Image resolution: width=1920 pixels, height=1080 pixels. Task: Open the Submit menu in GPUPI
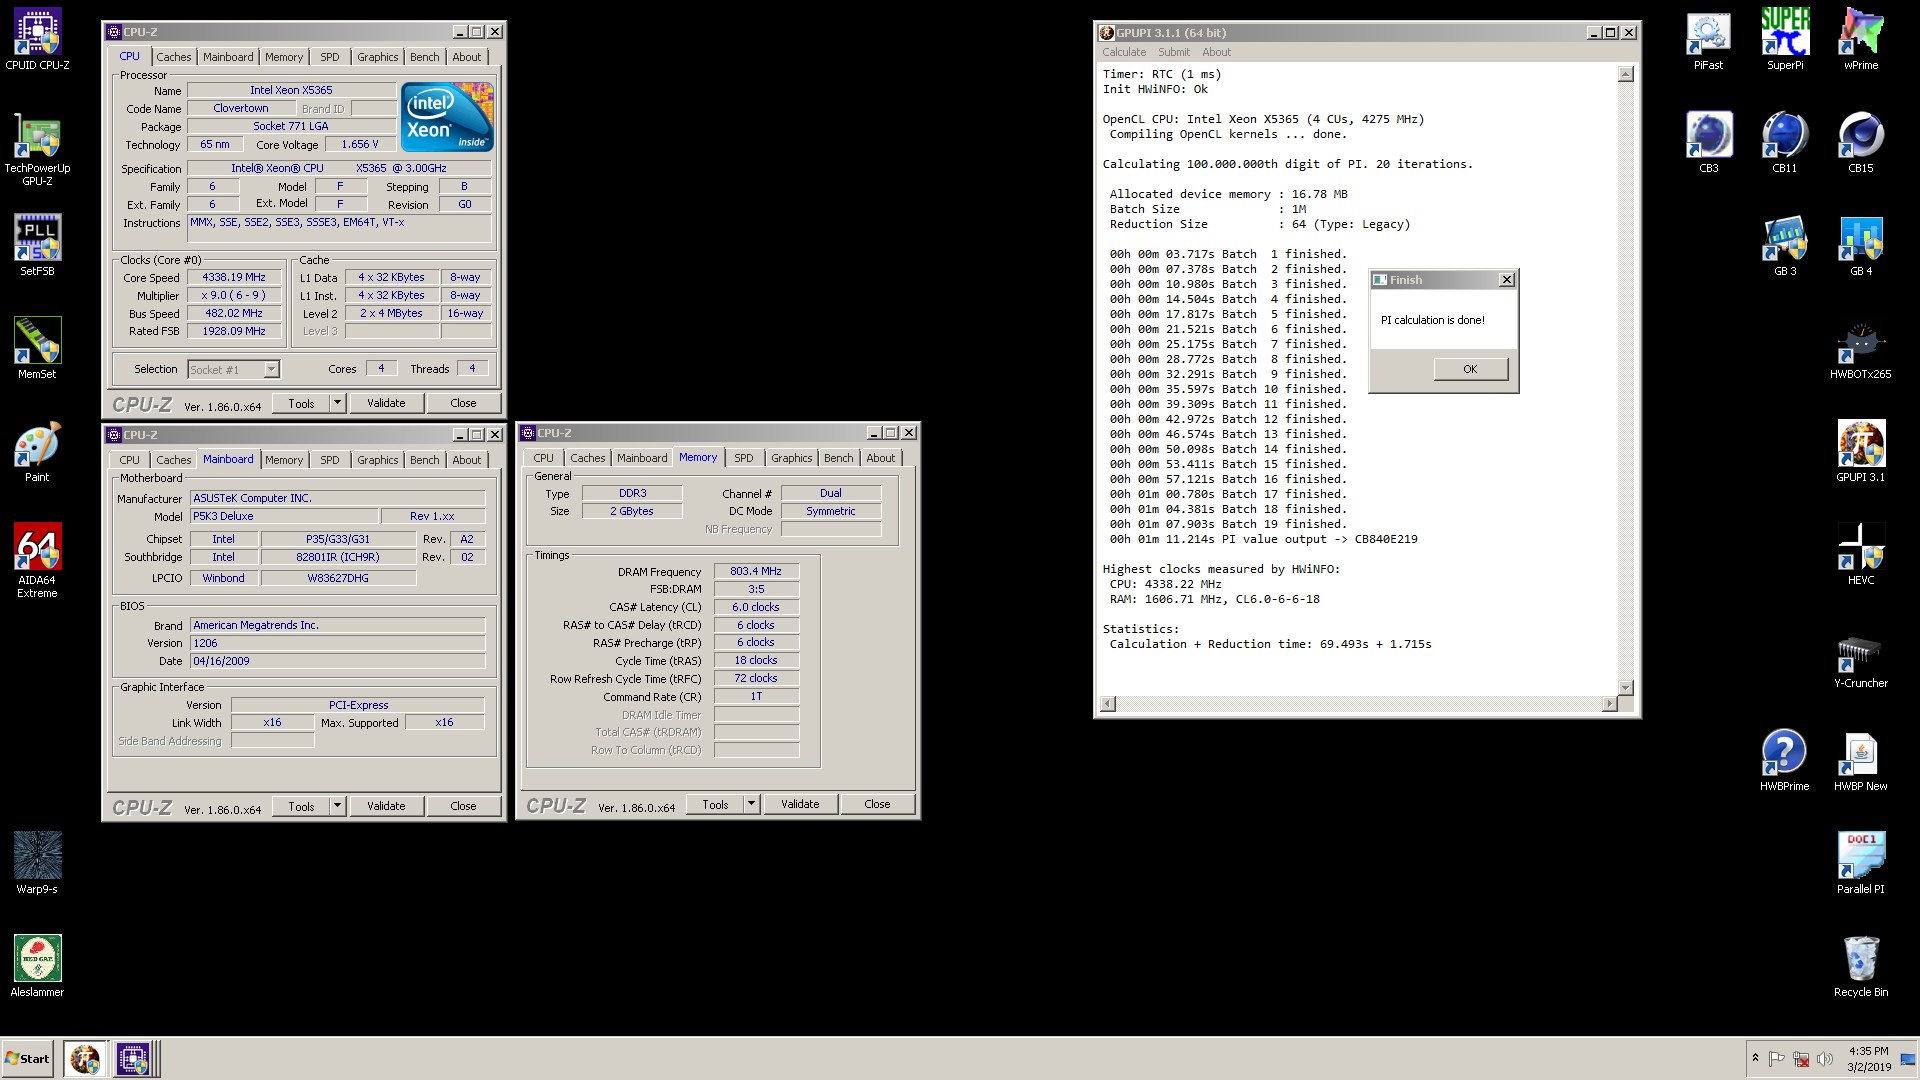click(1174, 52)
